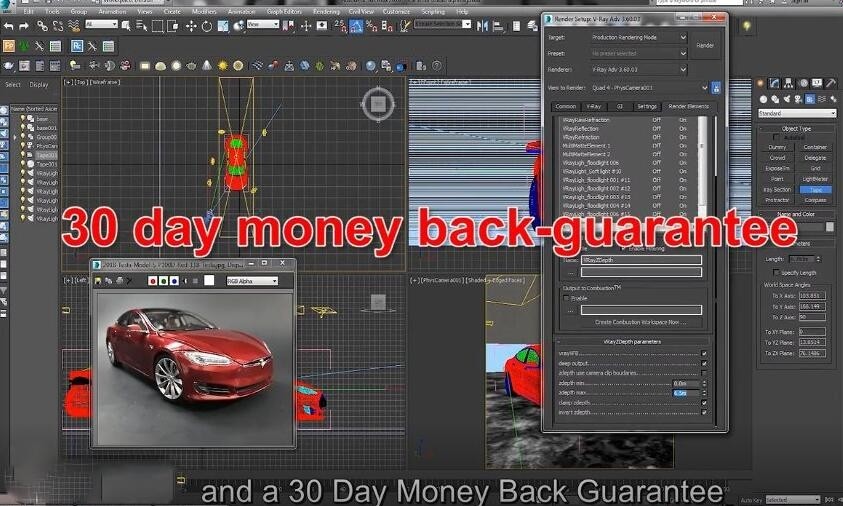
Task: Toggle the Enable Filtering checkbox
Action: coord(624,249)
